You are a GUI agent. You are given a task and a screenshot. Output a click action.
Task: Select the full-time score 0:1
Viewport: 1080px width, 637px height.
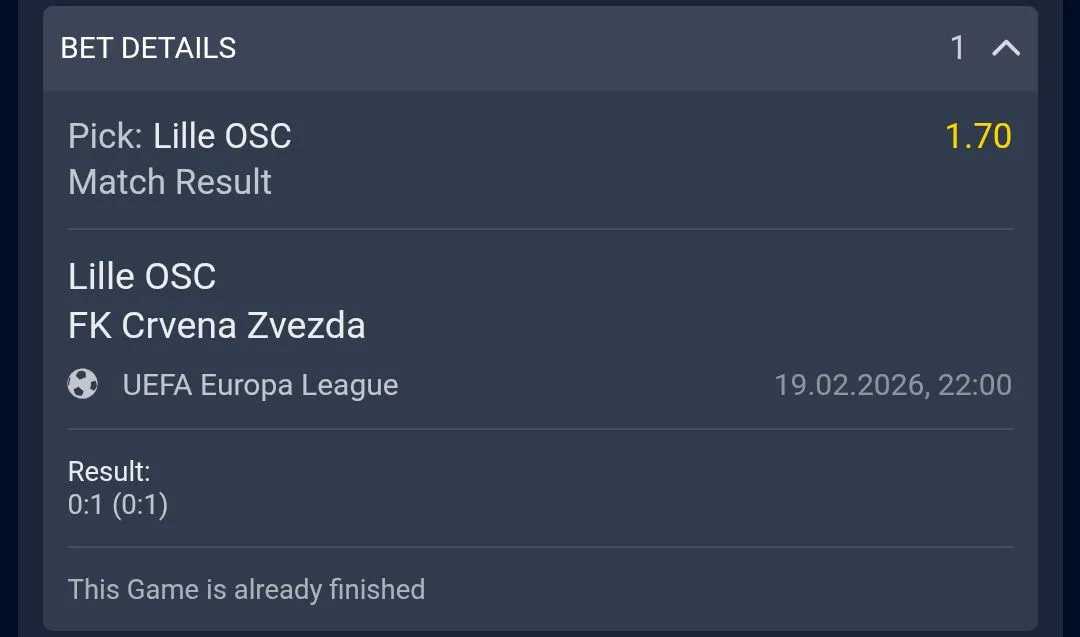(85, 505)
